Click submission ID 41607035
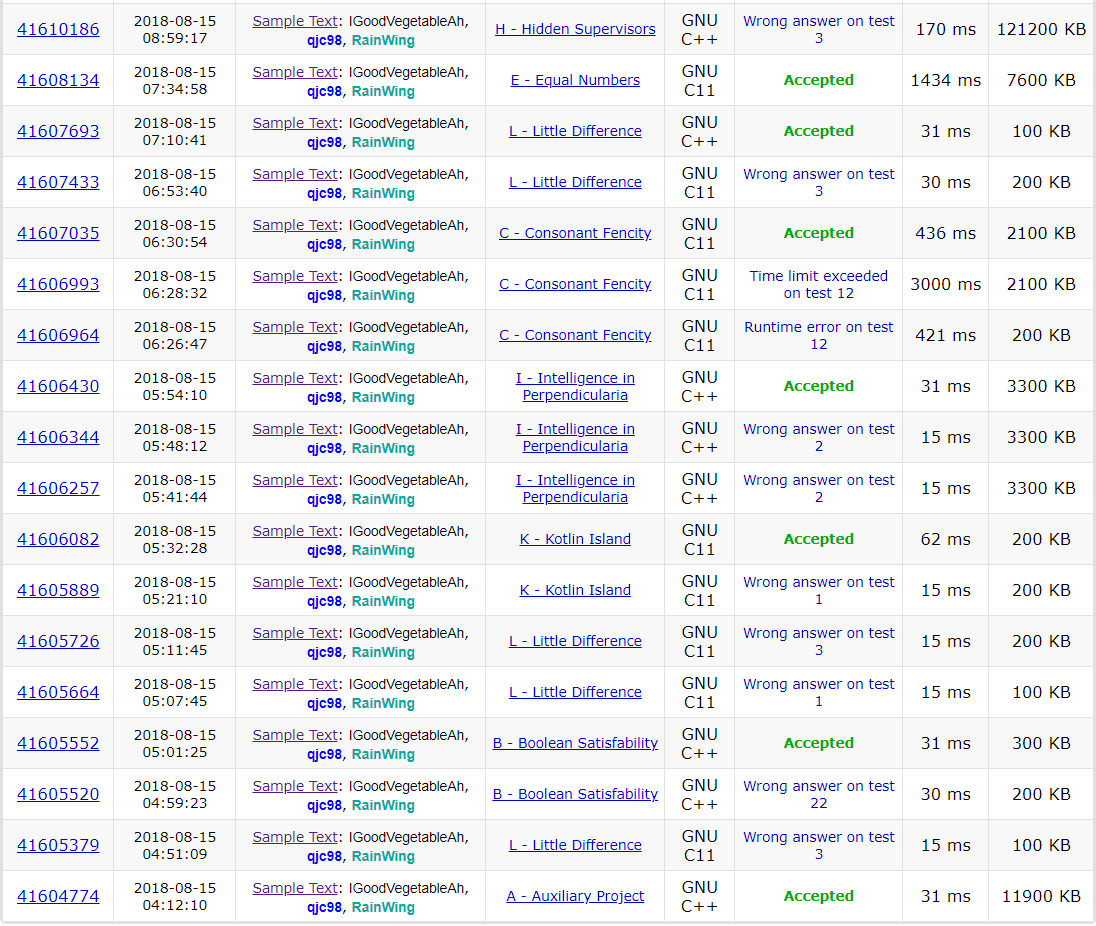This screenshot has height=926, width=1096. (58, 233)
